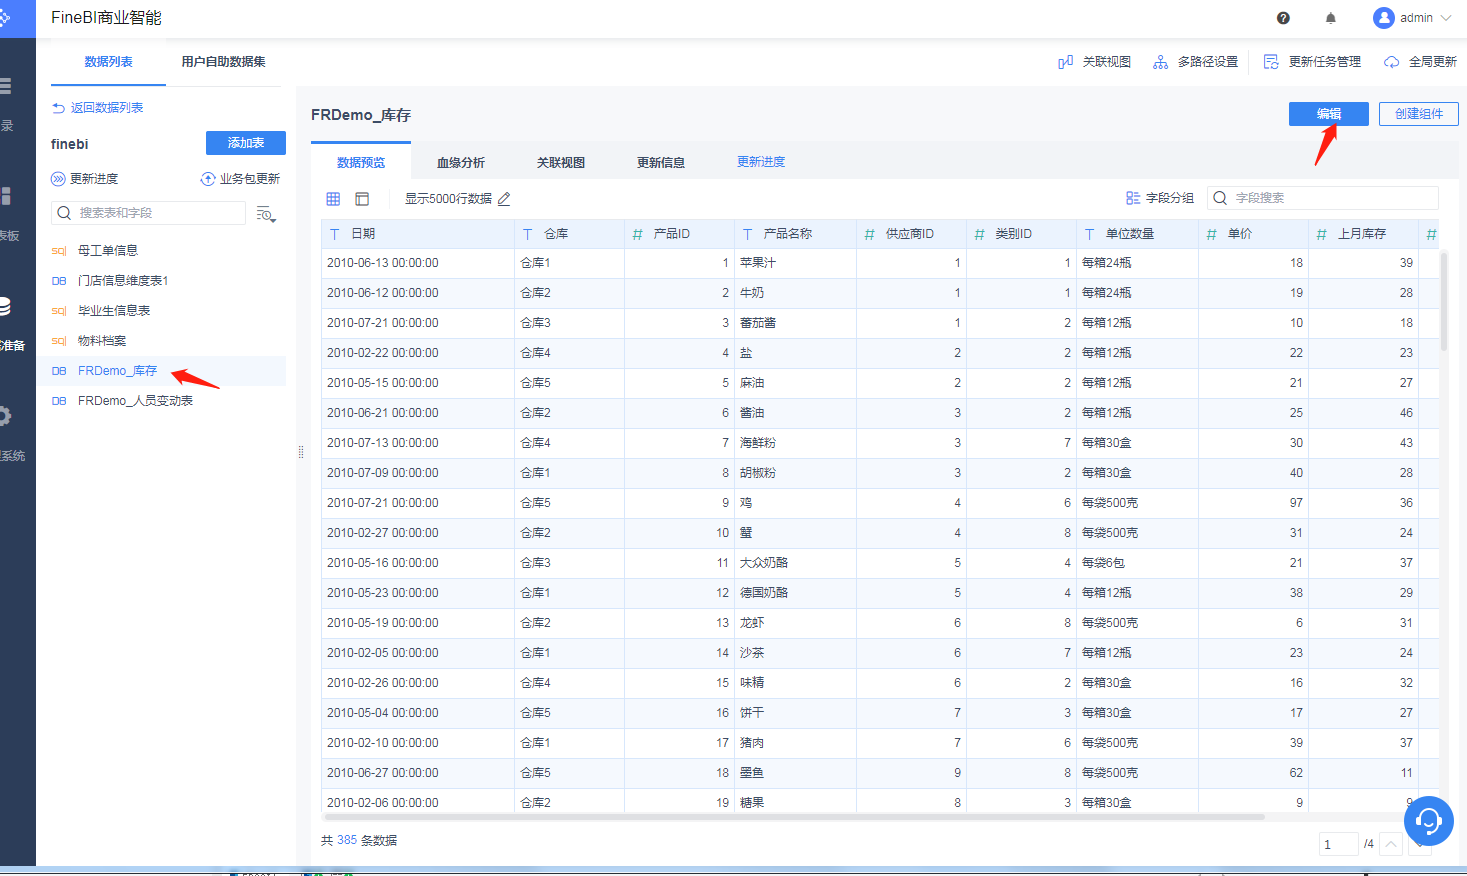Click the 字段分组 button
Viewport: 1467px width, 876px height.
pos(1160,198)
